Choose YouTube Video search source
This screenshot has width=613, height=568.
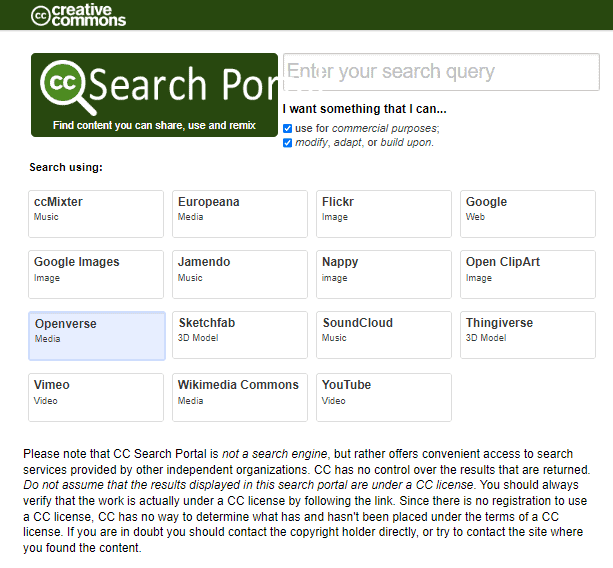coord(384,397)
